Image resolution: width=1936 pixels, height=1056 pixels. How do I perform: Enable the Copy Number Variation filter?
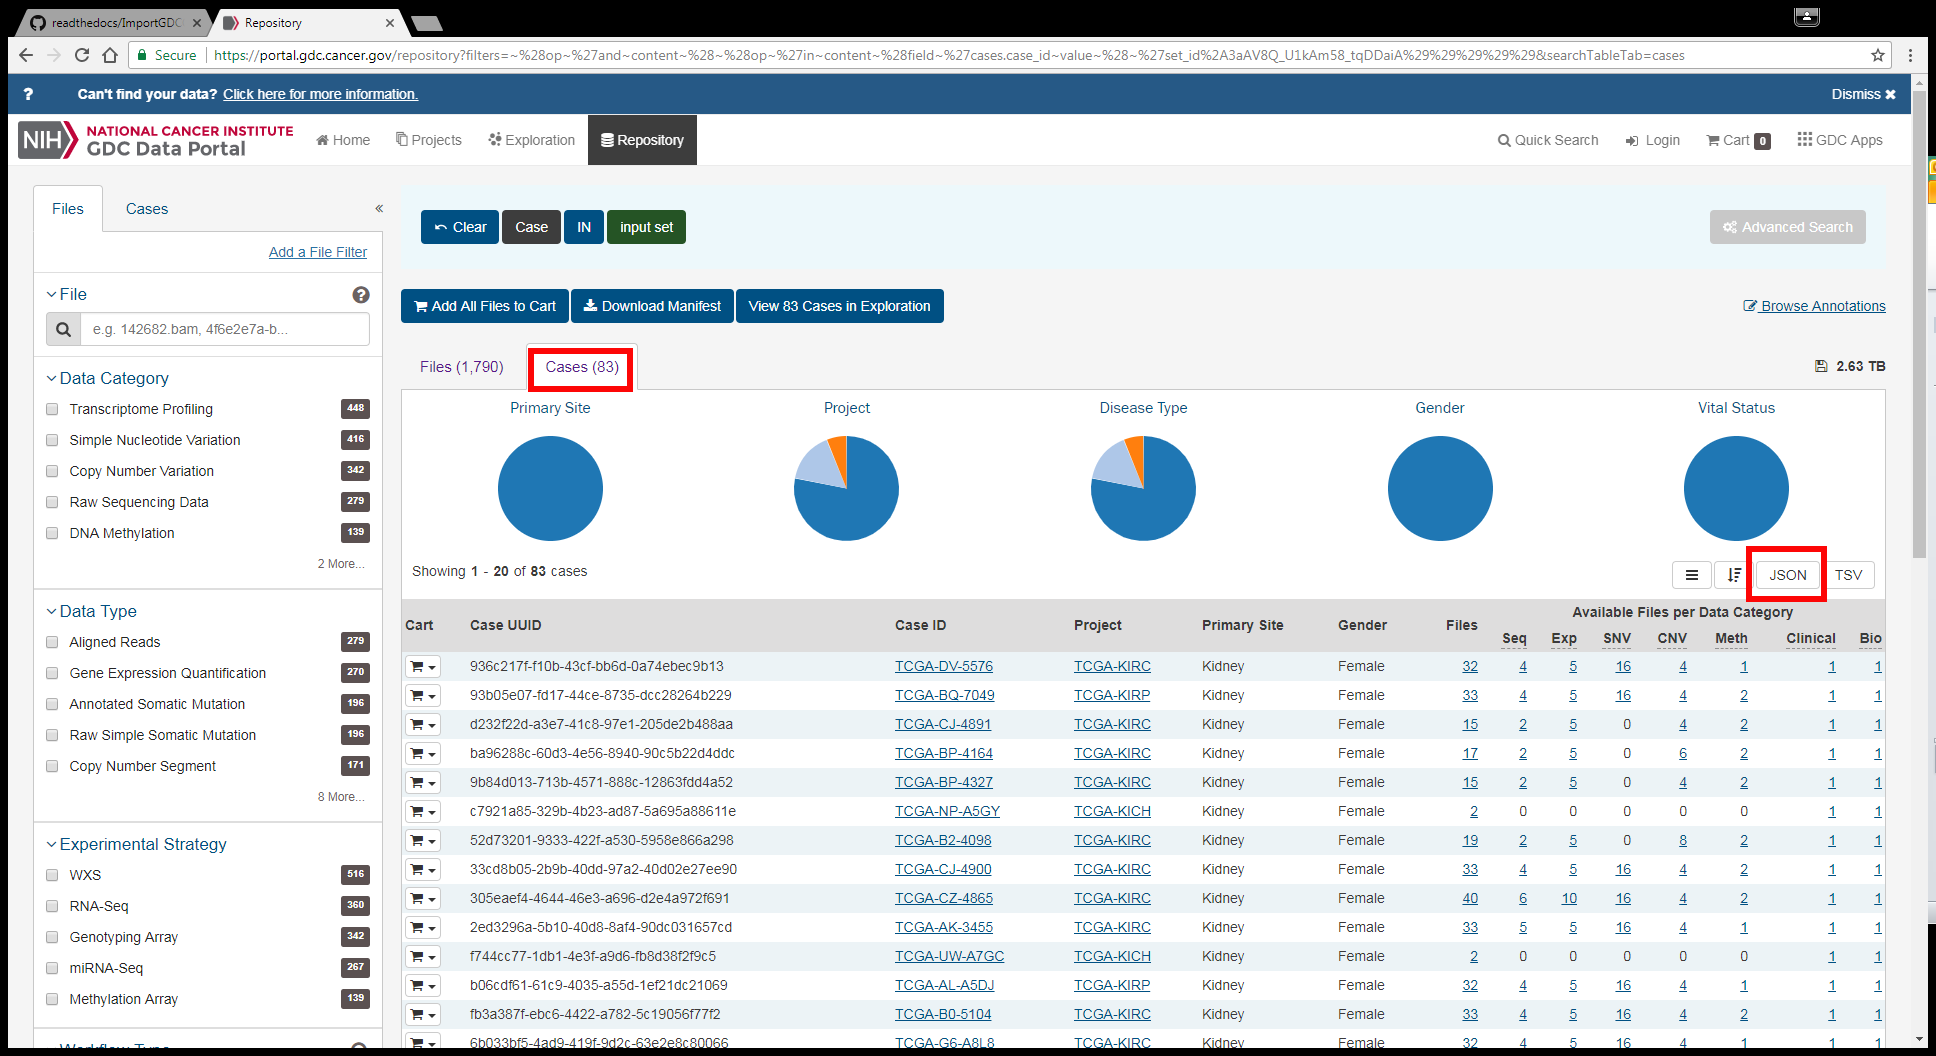click(52, 471)
